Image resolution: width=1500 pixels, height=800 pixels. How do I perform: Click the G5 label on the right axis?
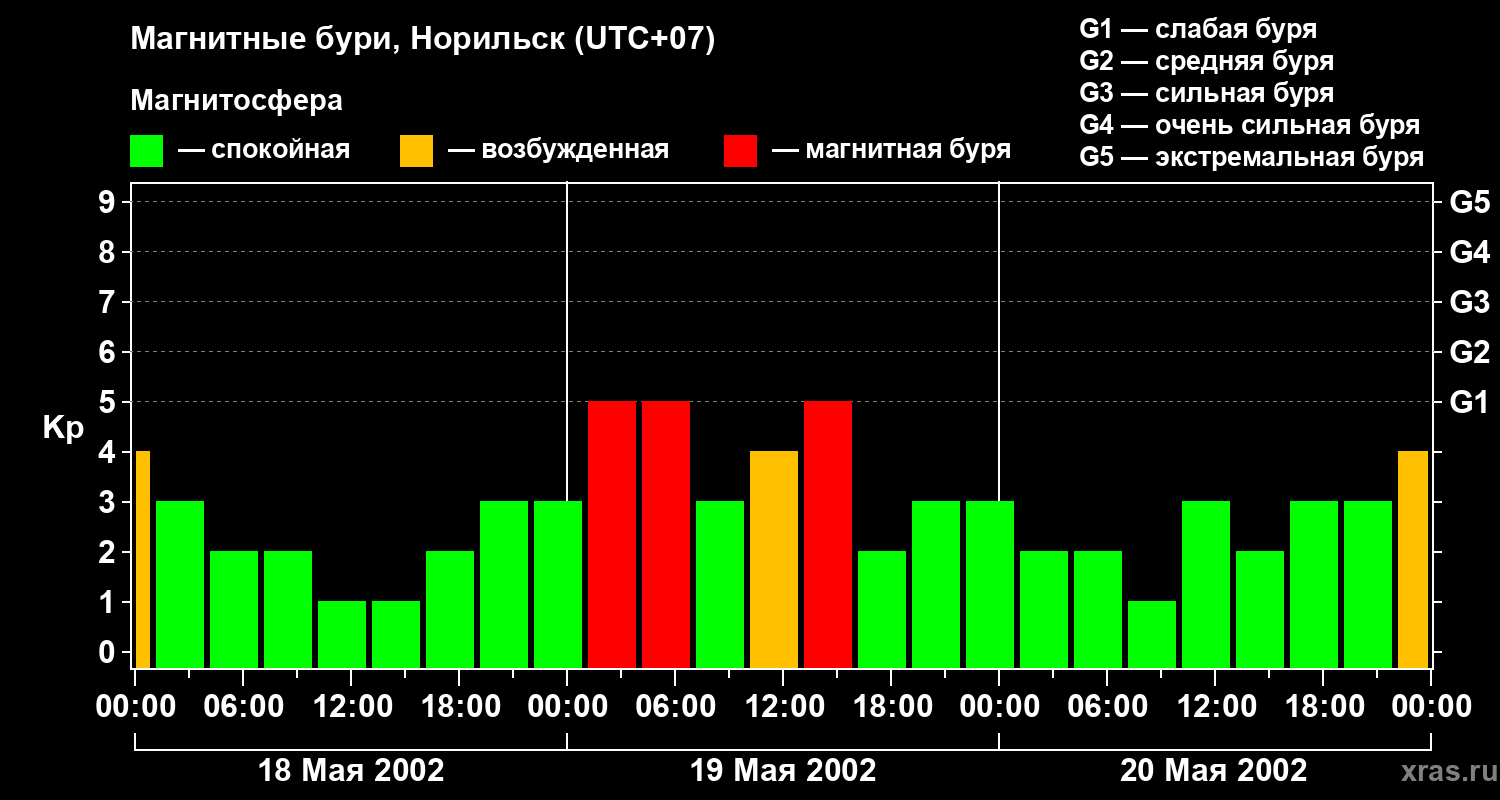(1469, 202)
